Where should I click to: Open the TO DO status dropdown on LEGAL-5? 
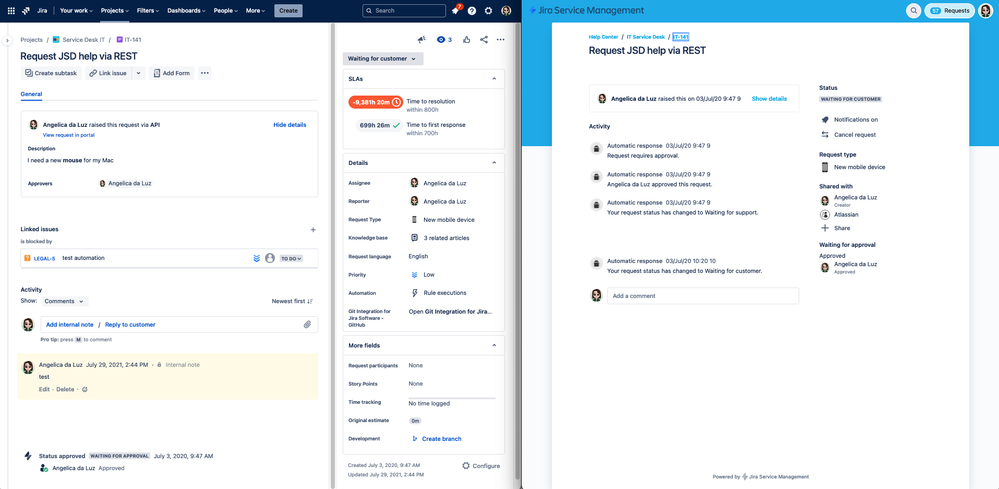(x=292, y=259)
